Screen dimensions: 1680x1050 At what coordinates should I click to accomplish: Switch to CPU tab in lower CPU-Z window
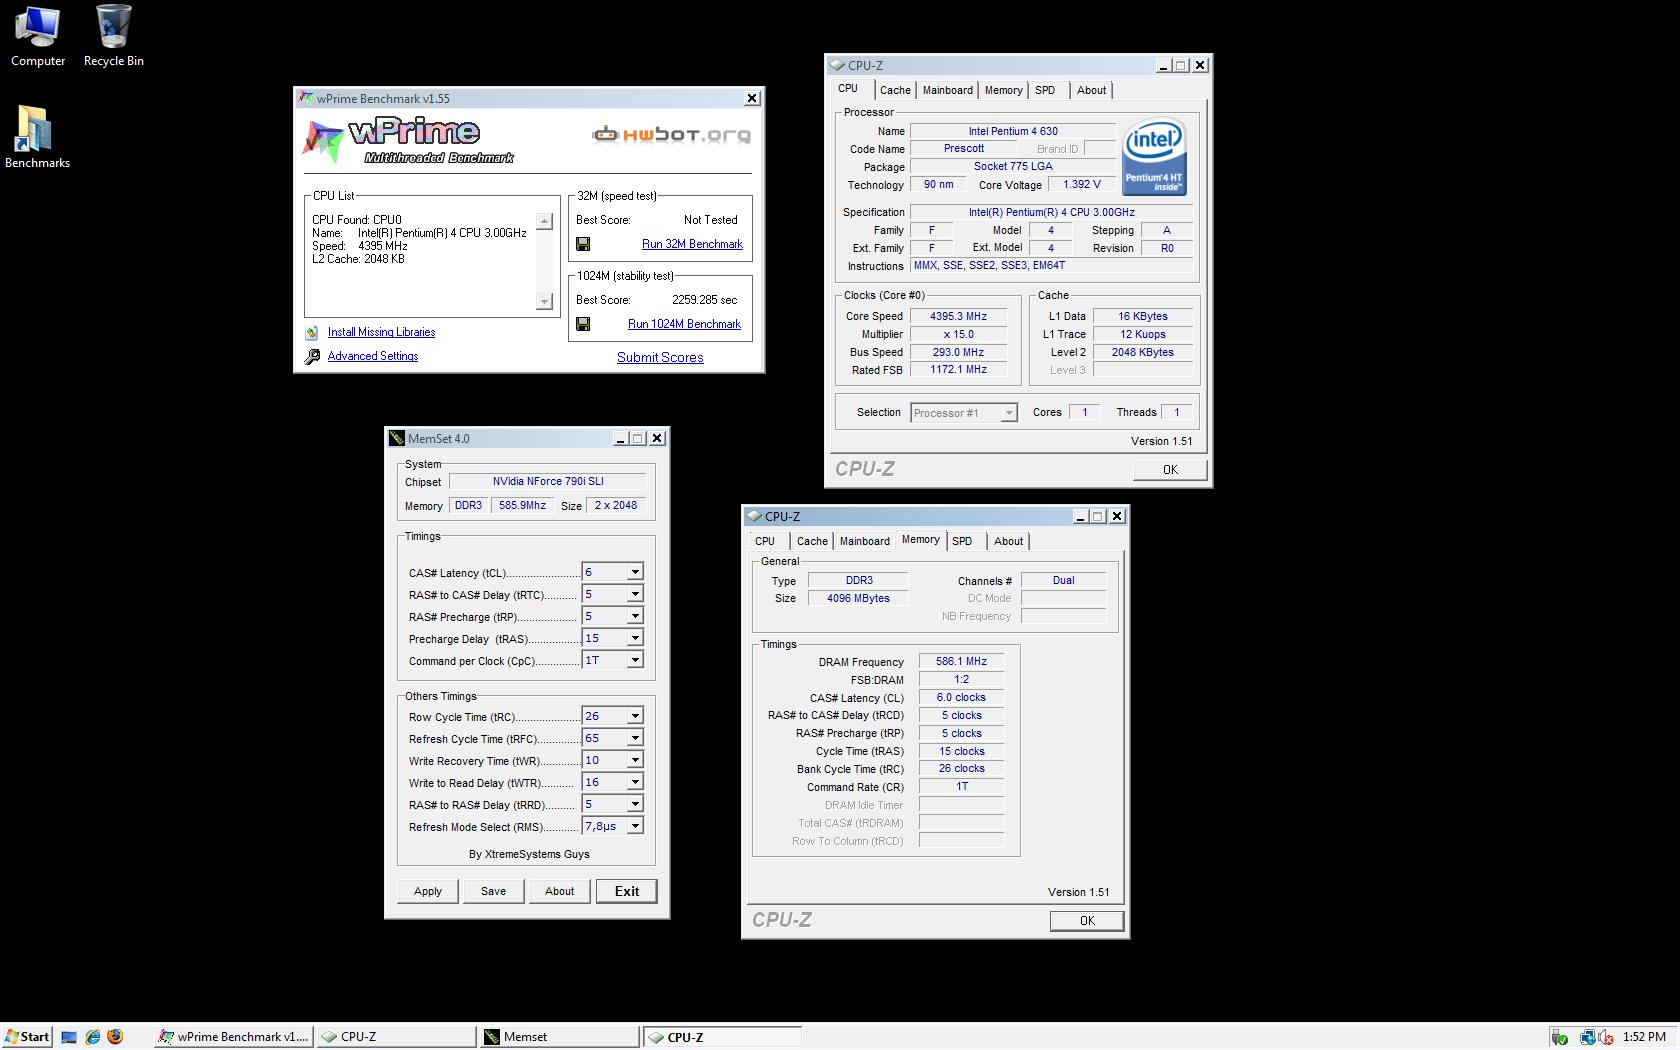765,541
